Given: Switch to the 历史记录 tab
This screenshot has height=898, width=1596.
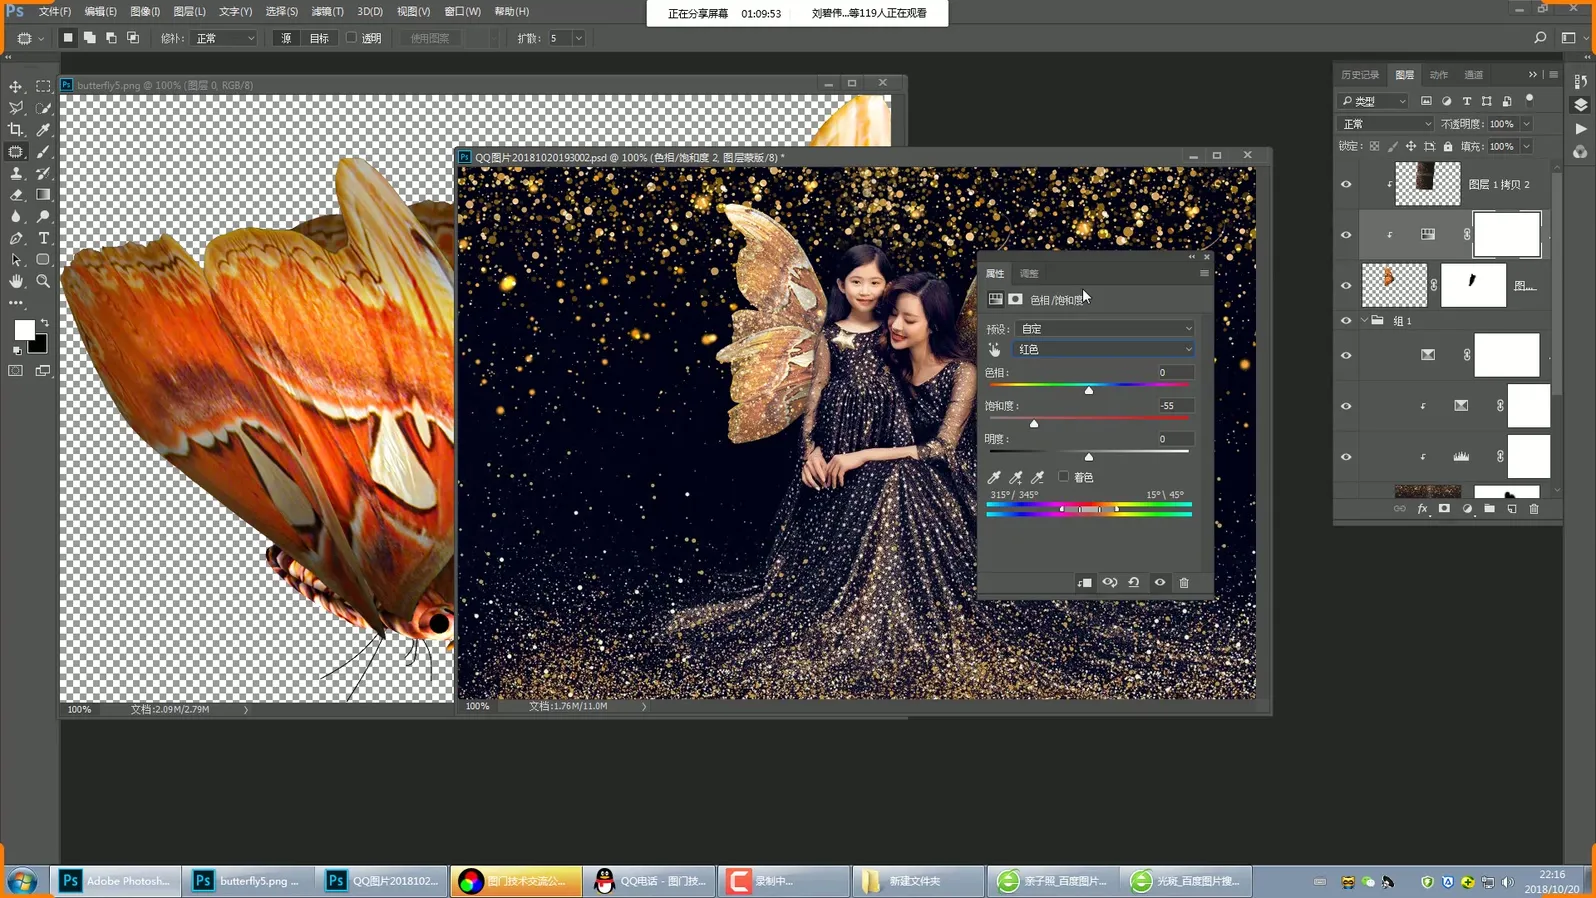Looking at the screenshot, I should tap(1360, 75).
